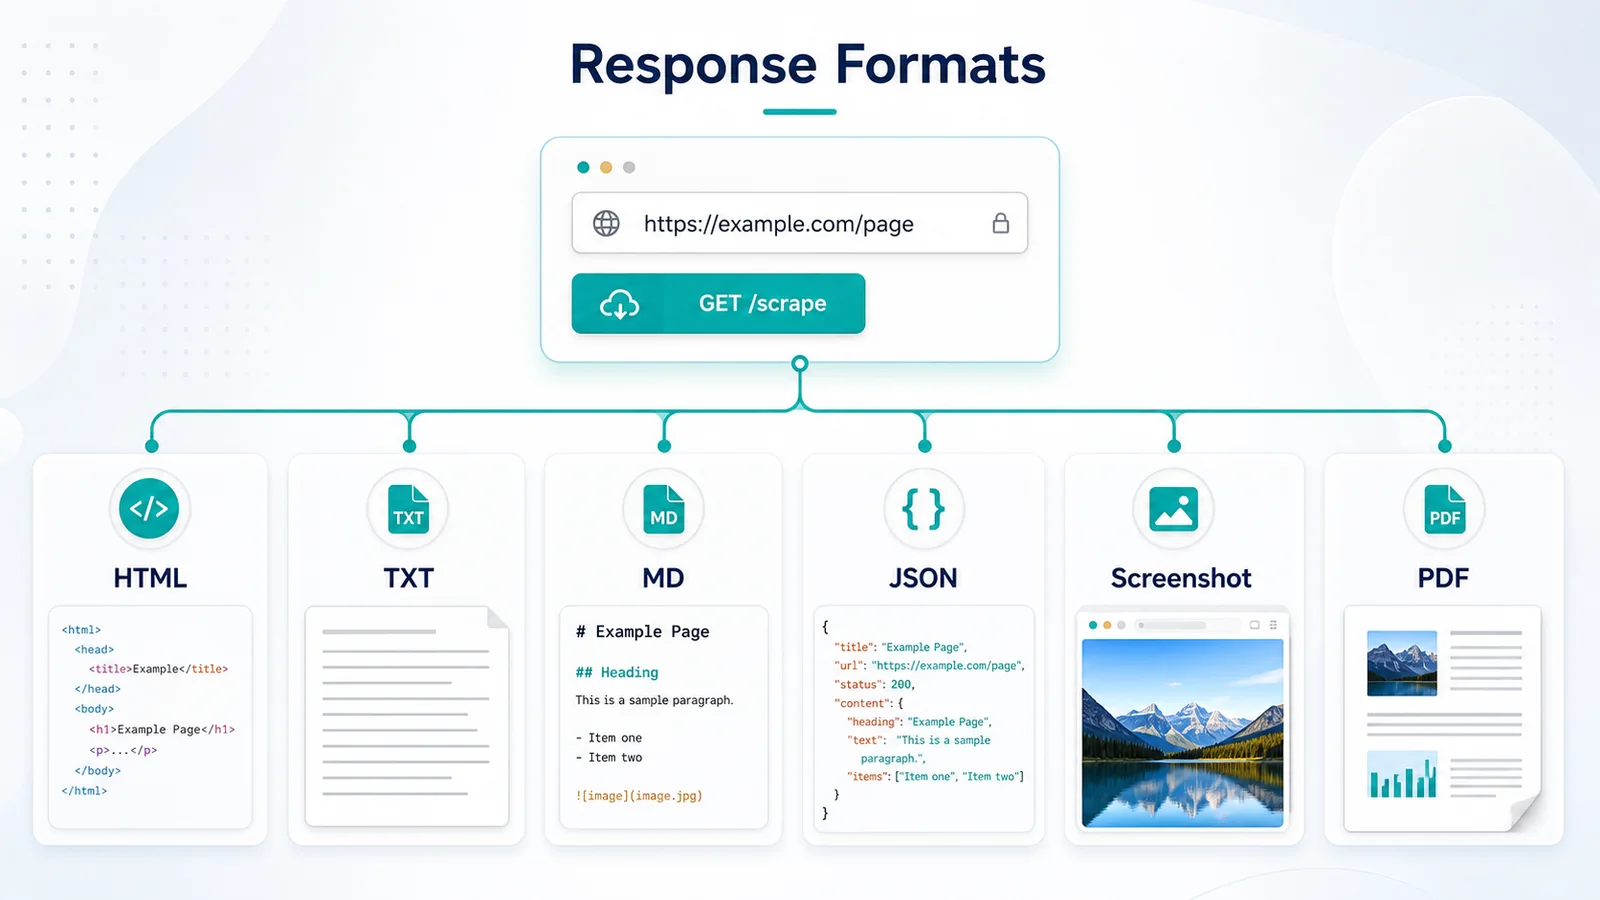This screenshot has width=1600, height=900.
Task: Click the gray window dot in browser mockup
Action: [629, 167]
